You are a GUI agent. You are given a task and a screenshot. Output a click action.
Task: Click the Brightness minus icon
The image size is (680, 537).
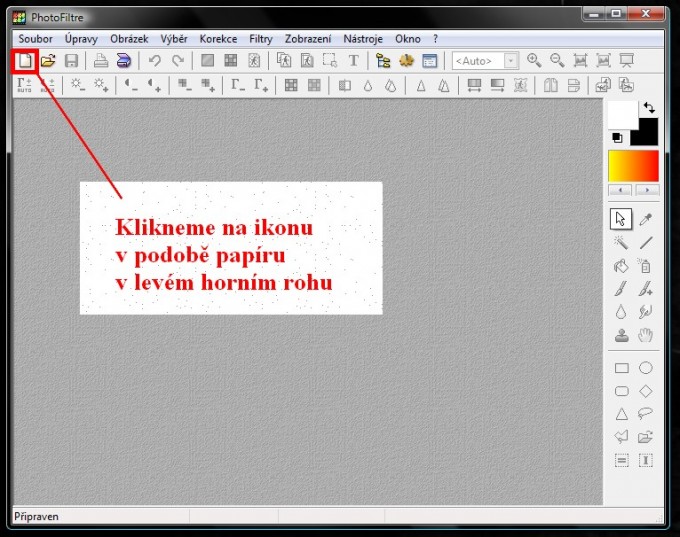click(78, 85)
